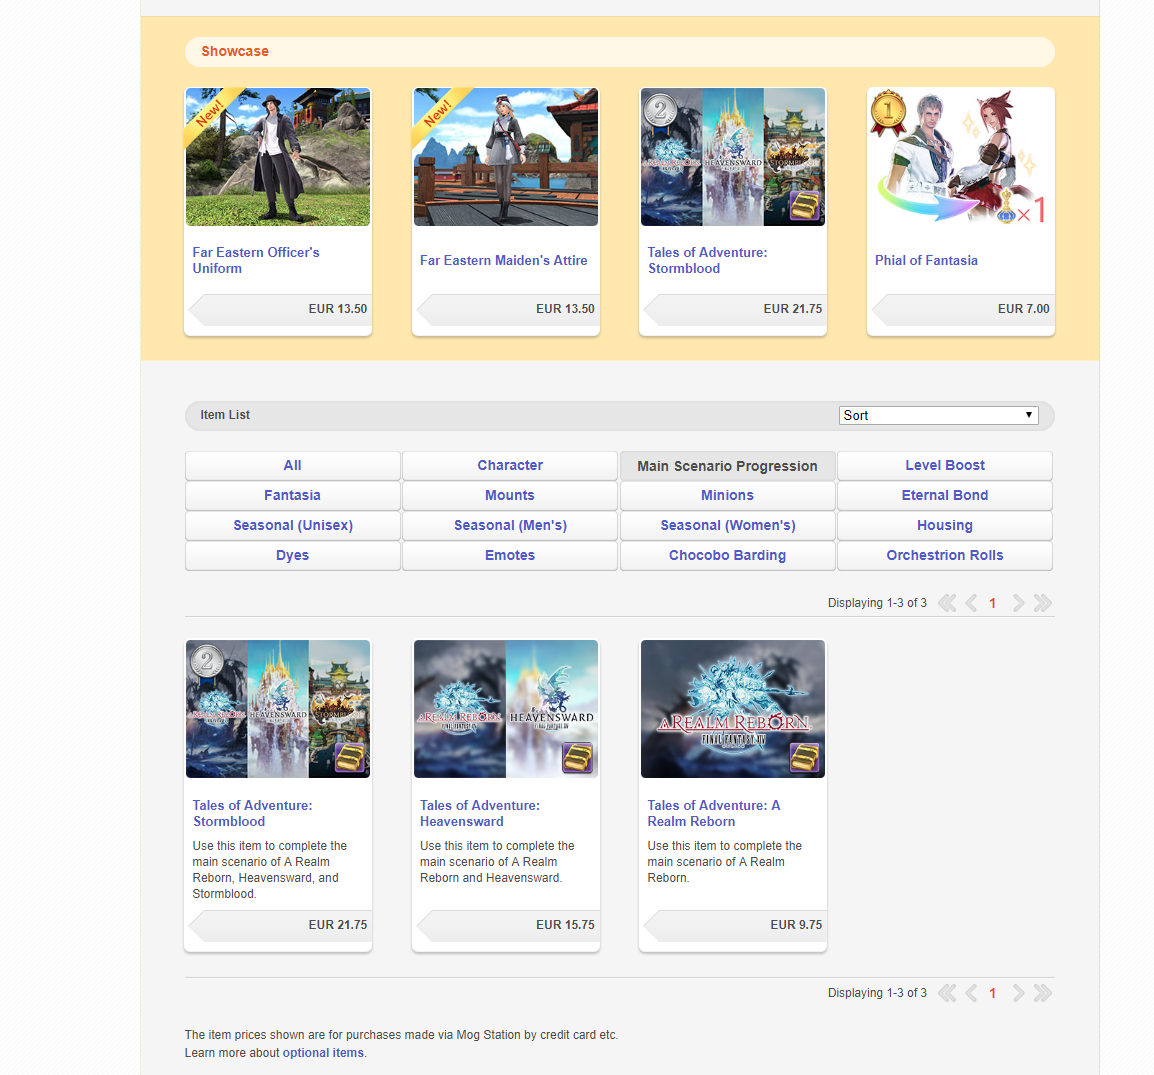Click Showcase Tales of Adventure: Stormblood image
Viewport: 1154px width, 1075px height.
[733, 157]
